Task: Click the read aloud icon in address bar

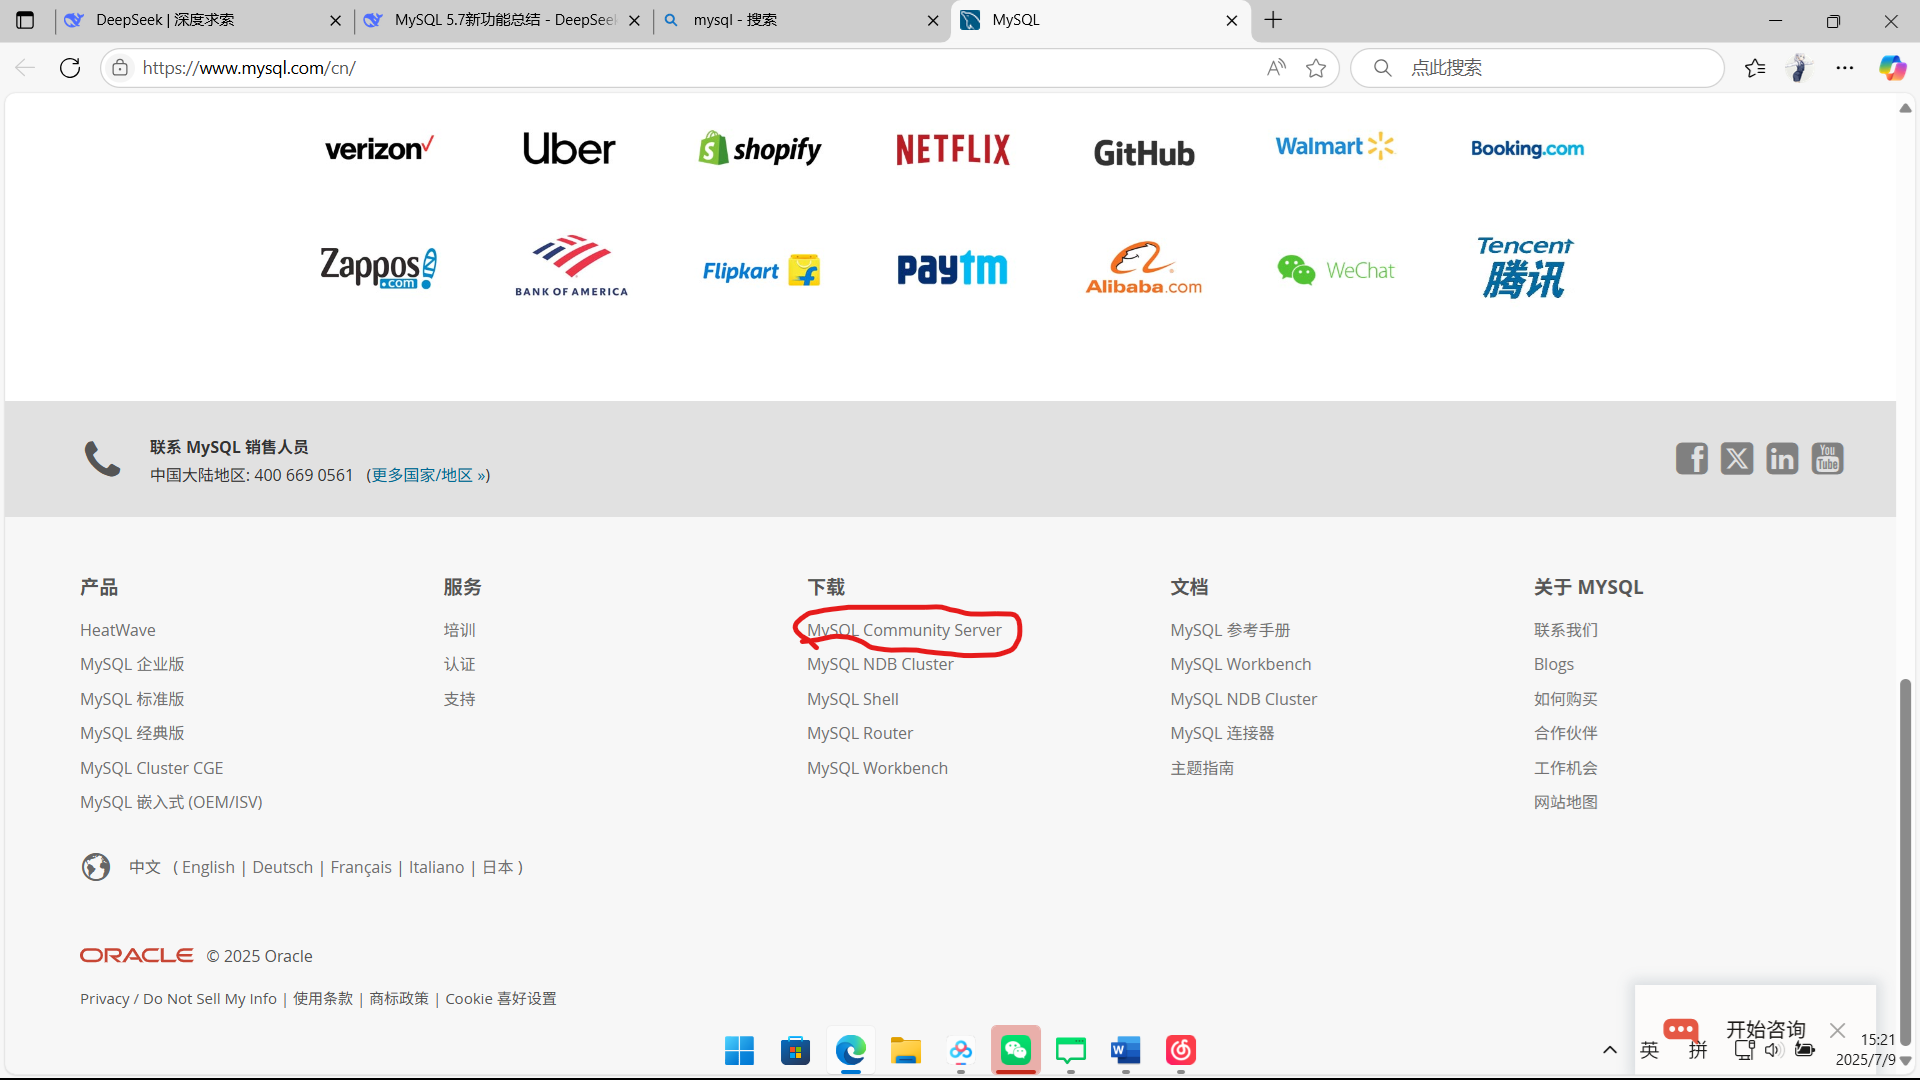Action: (x=1276, y=68)
